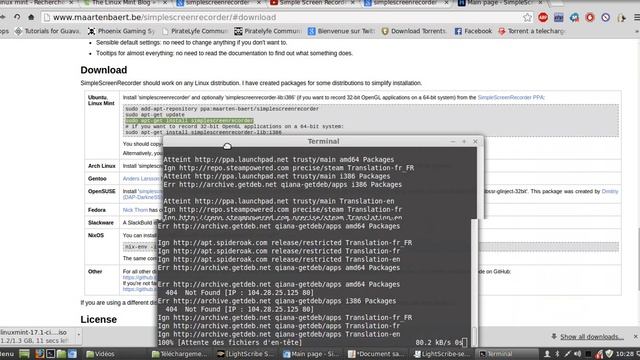The height and width of the screenshot is (360, 640).
Task: Switch to the LightScribe S... taskbar window
Action: click(x=245, y=354)
